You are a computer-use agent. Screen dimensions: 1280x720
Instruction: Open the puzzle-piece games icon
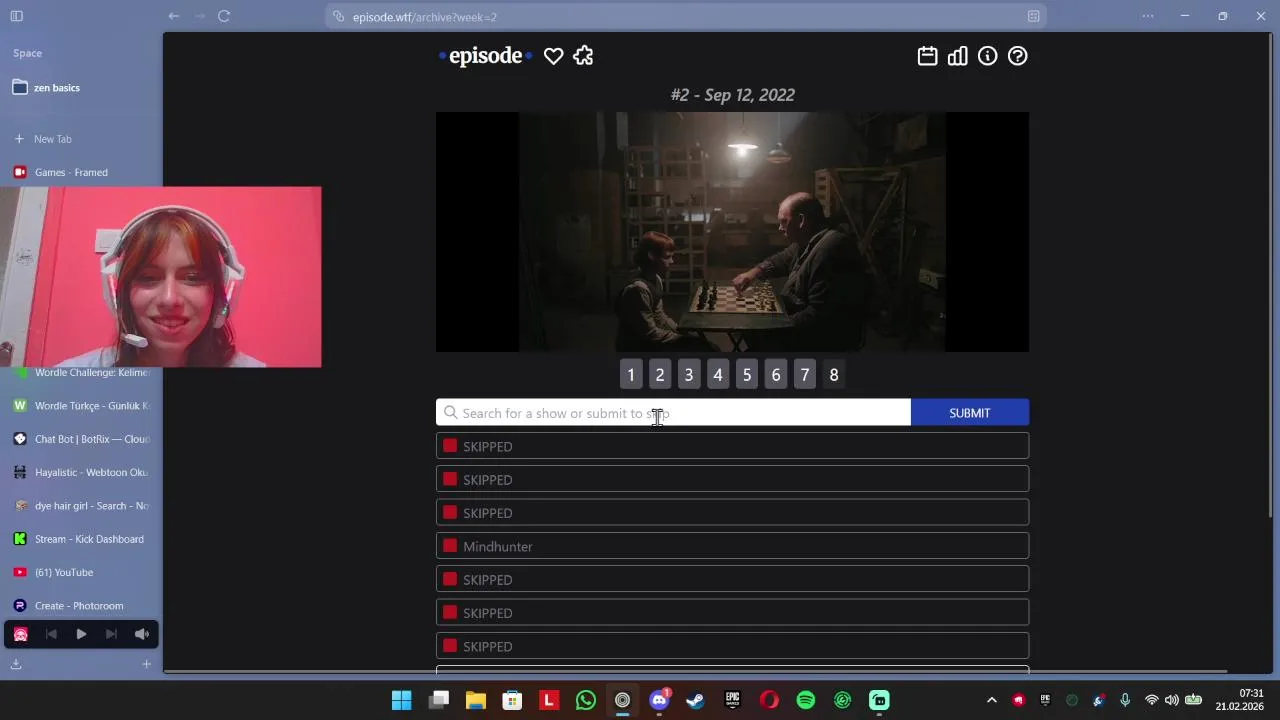[x=583, y=57]
